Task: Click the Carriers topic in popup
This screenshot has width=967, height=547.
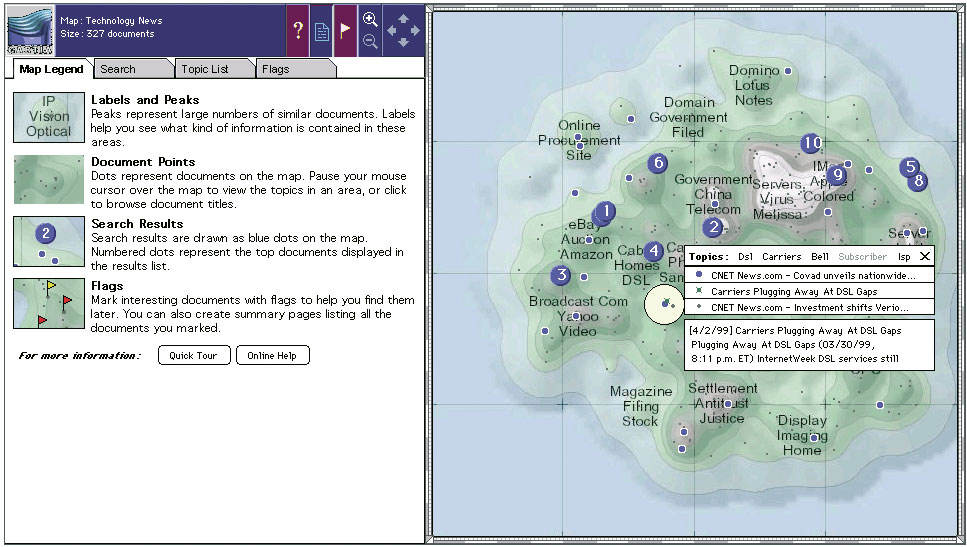Action: [x=781, y=257]
